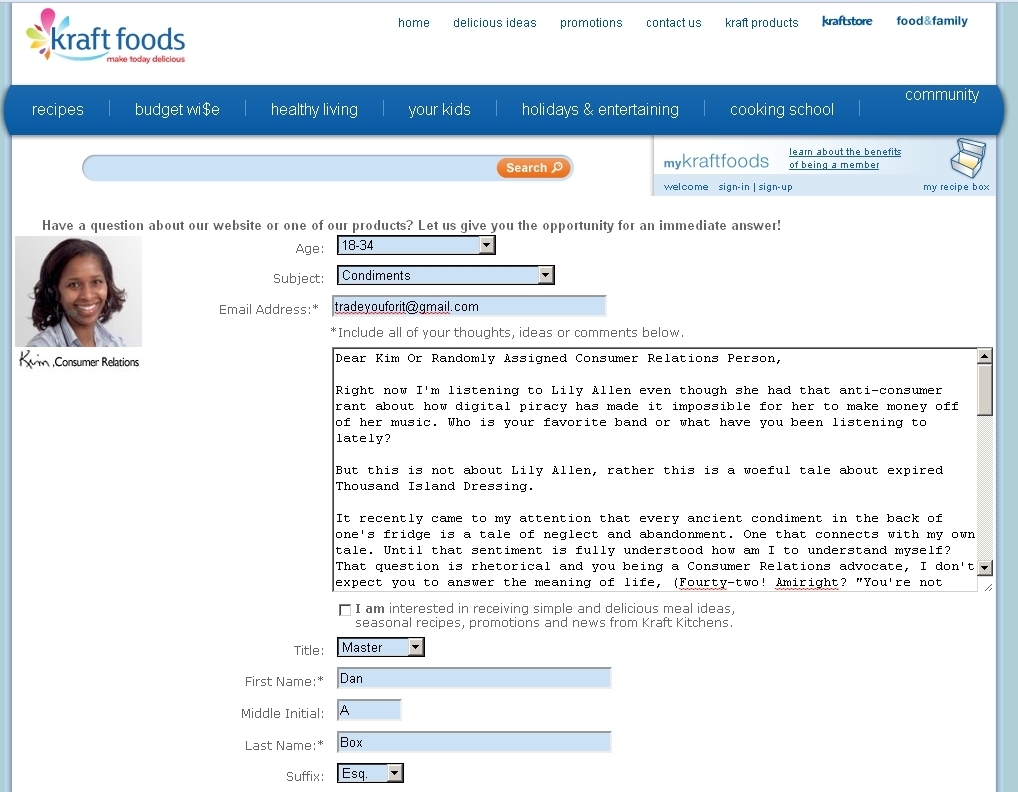Open the my recipe box text link
This screenshot has width=1018, height=792.
pos(956,187)
